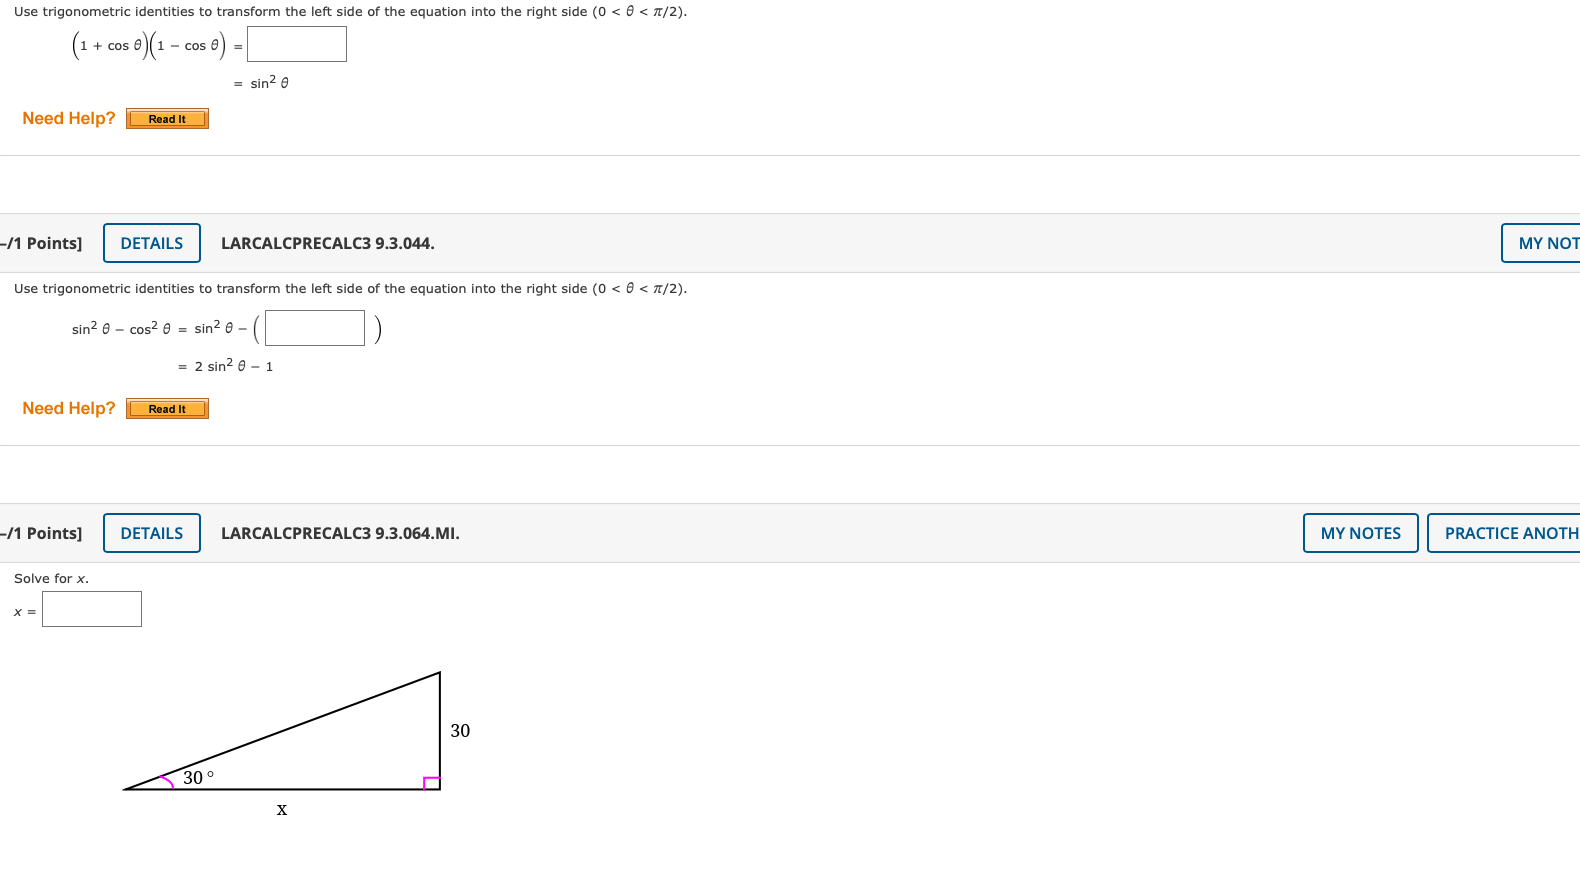Click the answer box for (1+cosθ)(1−cosθ)
This screenshot has width=1580, height=884.
(296, 44)
